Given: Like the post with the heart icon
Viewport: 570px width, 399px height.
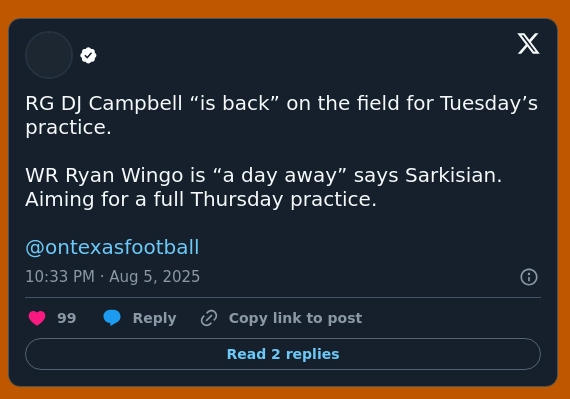Looking at the screenshot, I should [37, 318].
